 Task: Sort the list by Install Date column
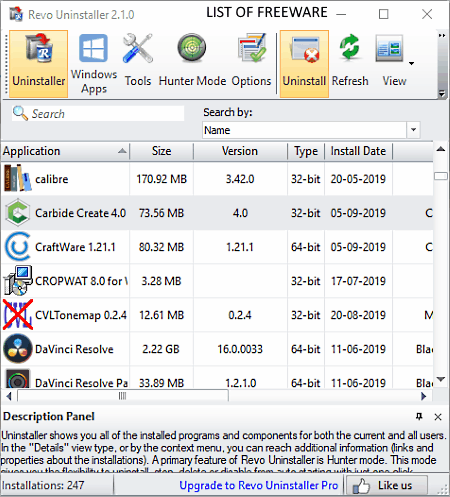(x=358, y=151)
